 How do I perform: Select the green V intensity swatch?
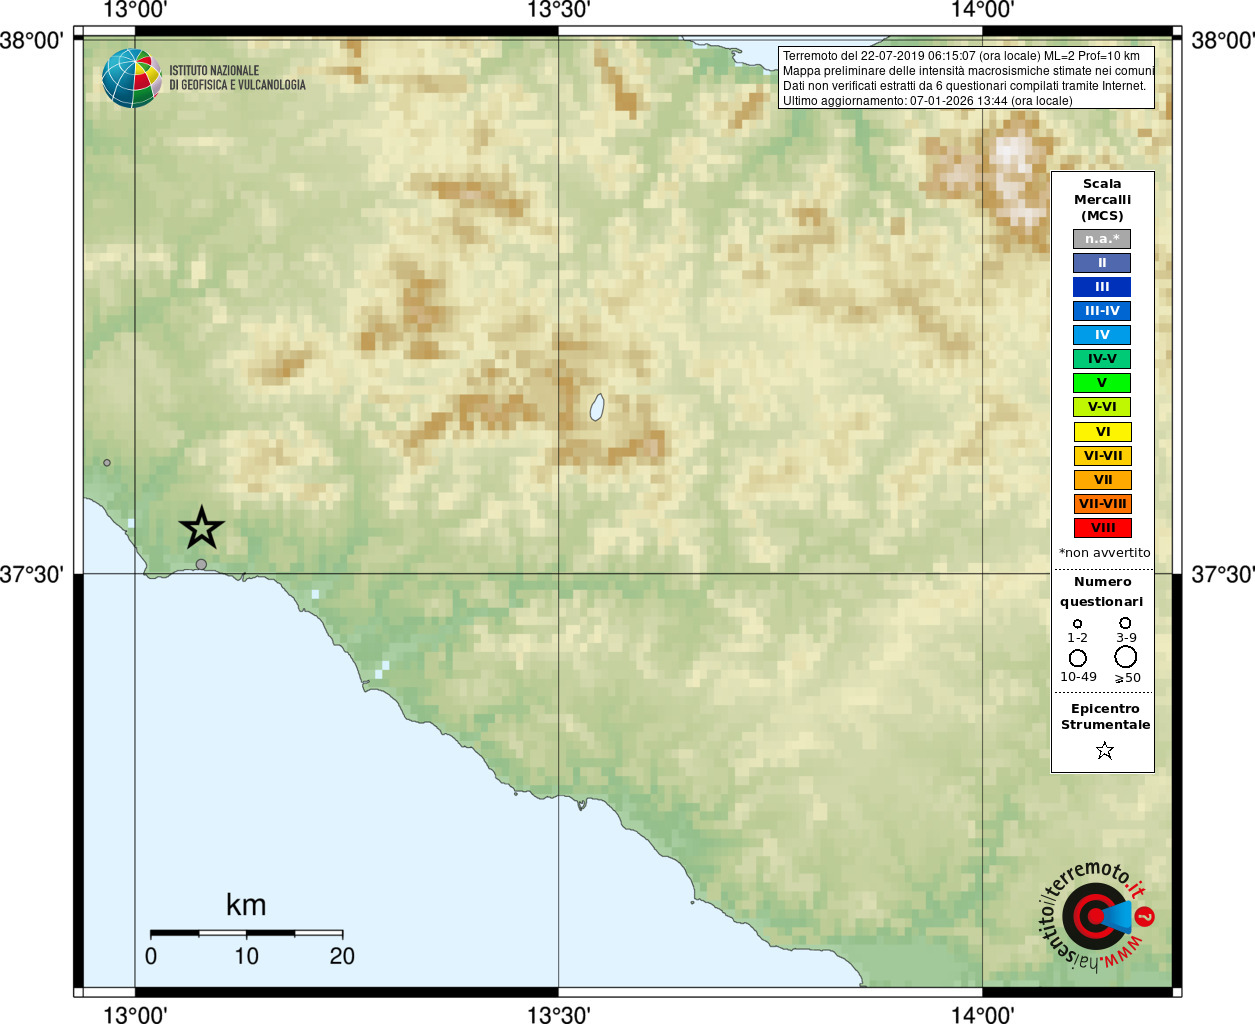[x=1102, y=383]
